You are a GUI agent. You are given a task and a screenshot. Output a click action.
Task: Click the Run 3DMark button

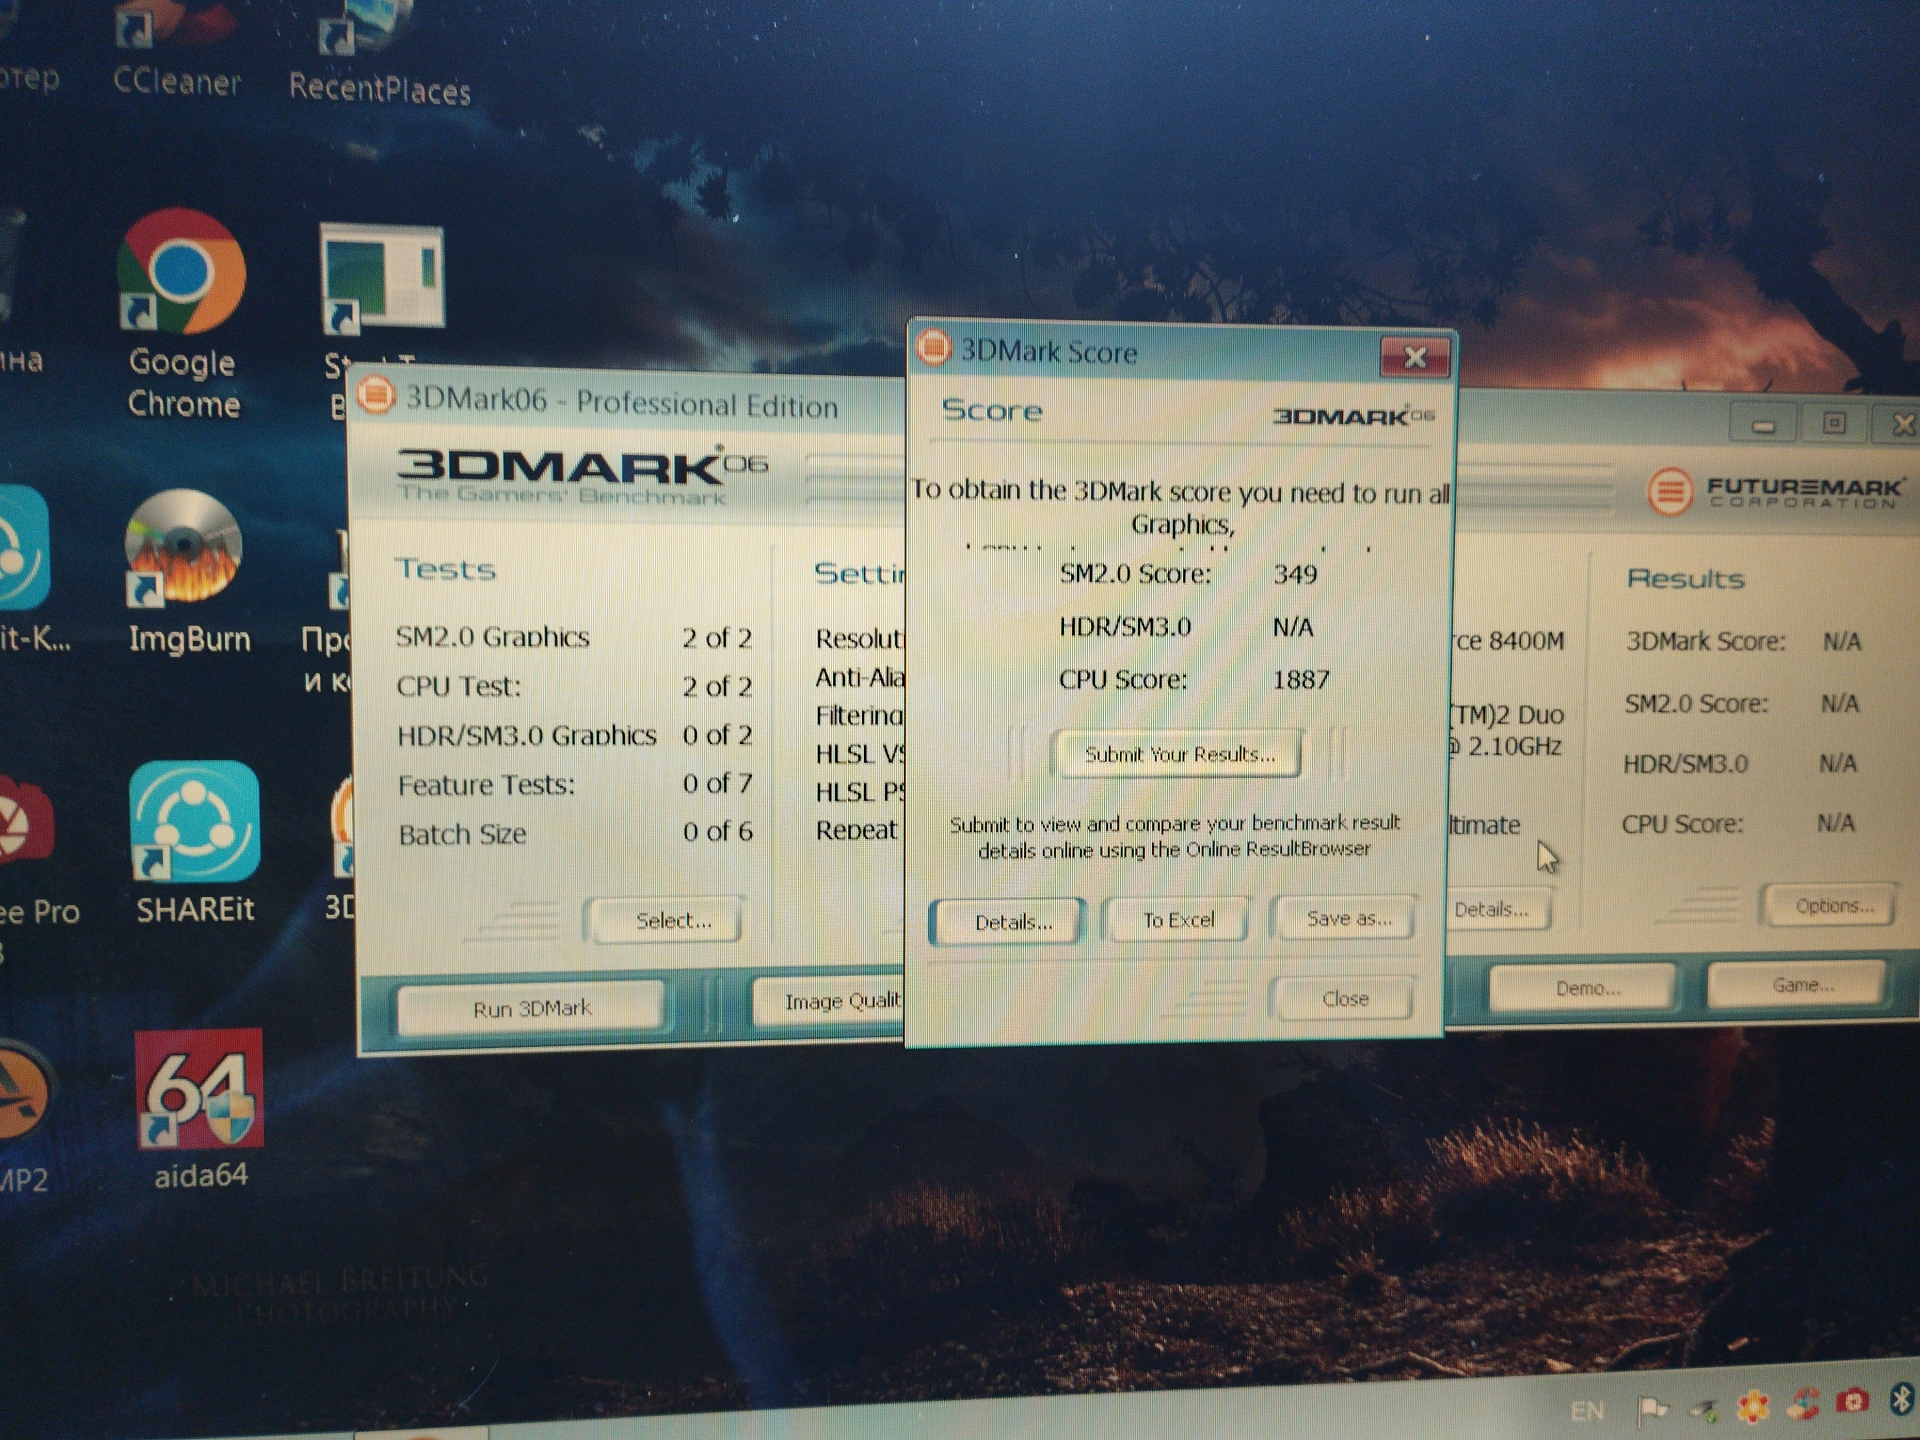(x=532, y=1007)
